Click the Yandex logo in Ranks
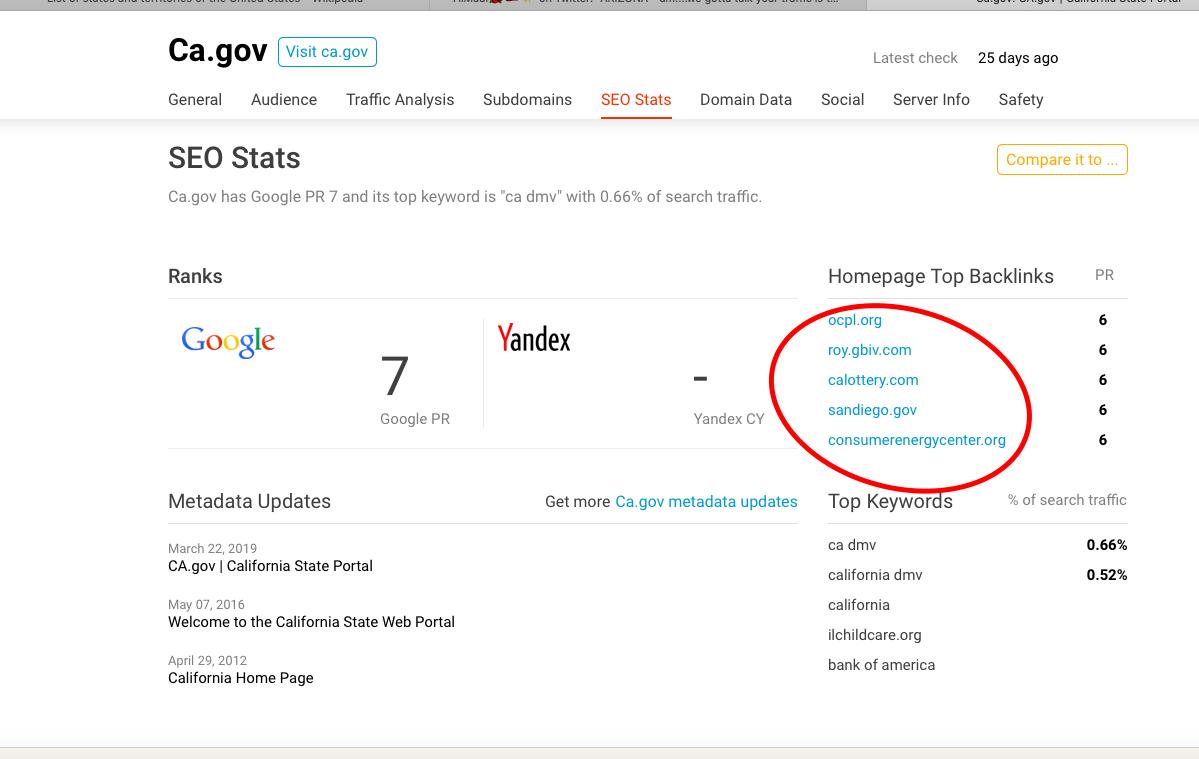Image resolution: width=1199 pixels, height=759 pixels. click(534, 339)
